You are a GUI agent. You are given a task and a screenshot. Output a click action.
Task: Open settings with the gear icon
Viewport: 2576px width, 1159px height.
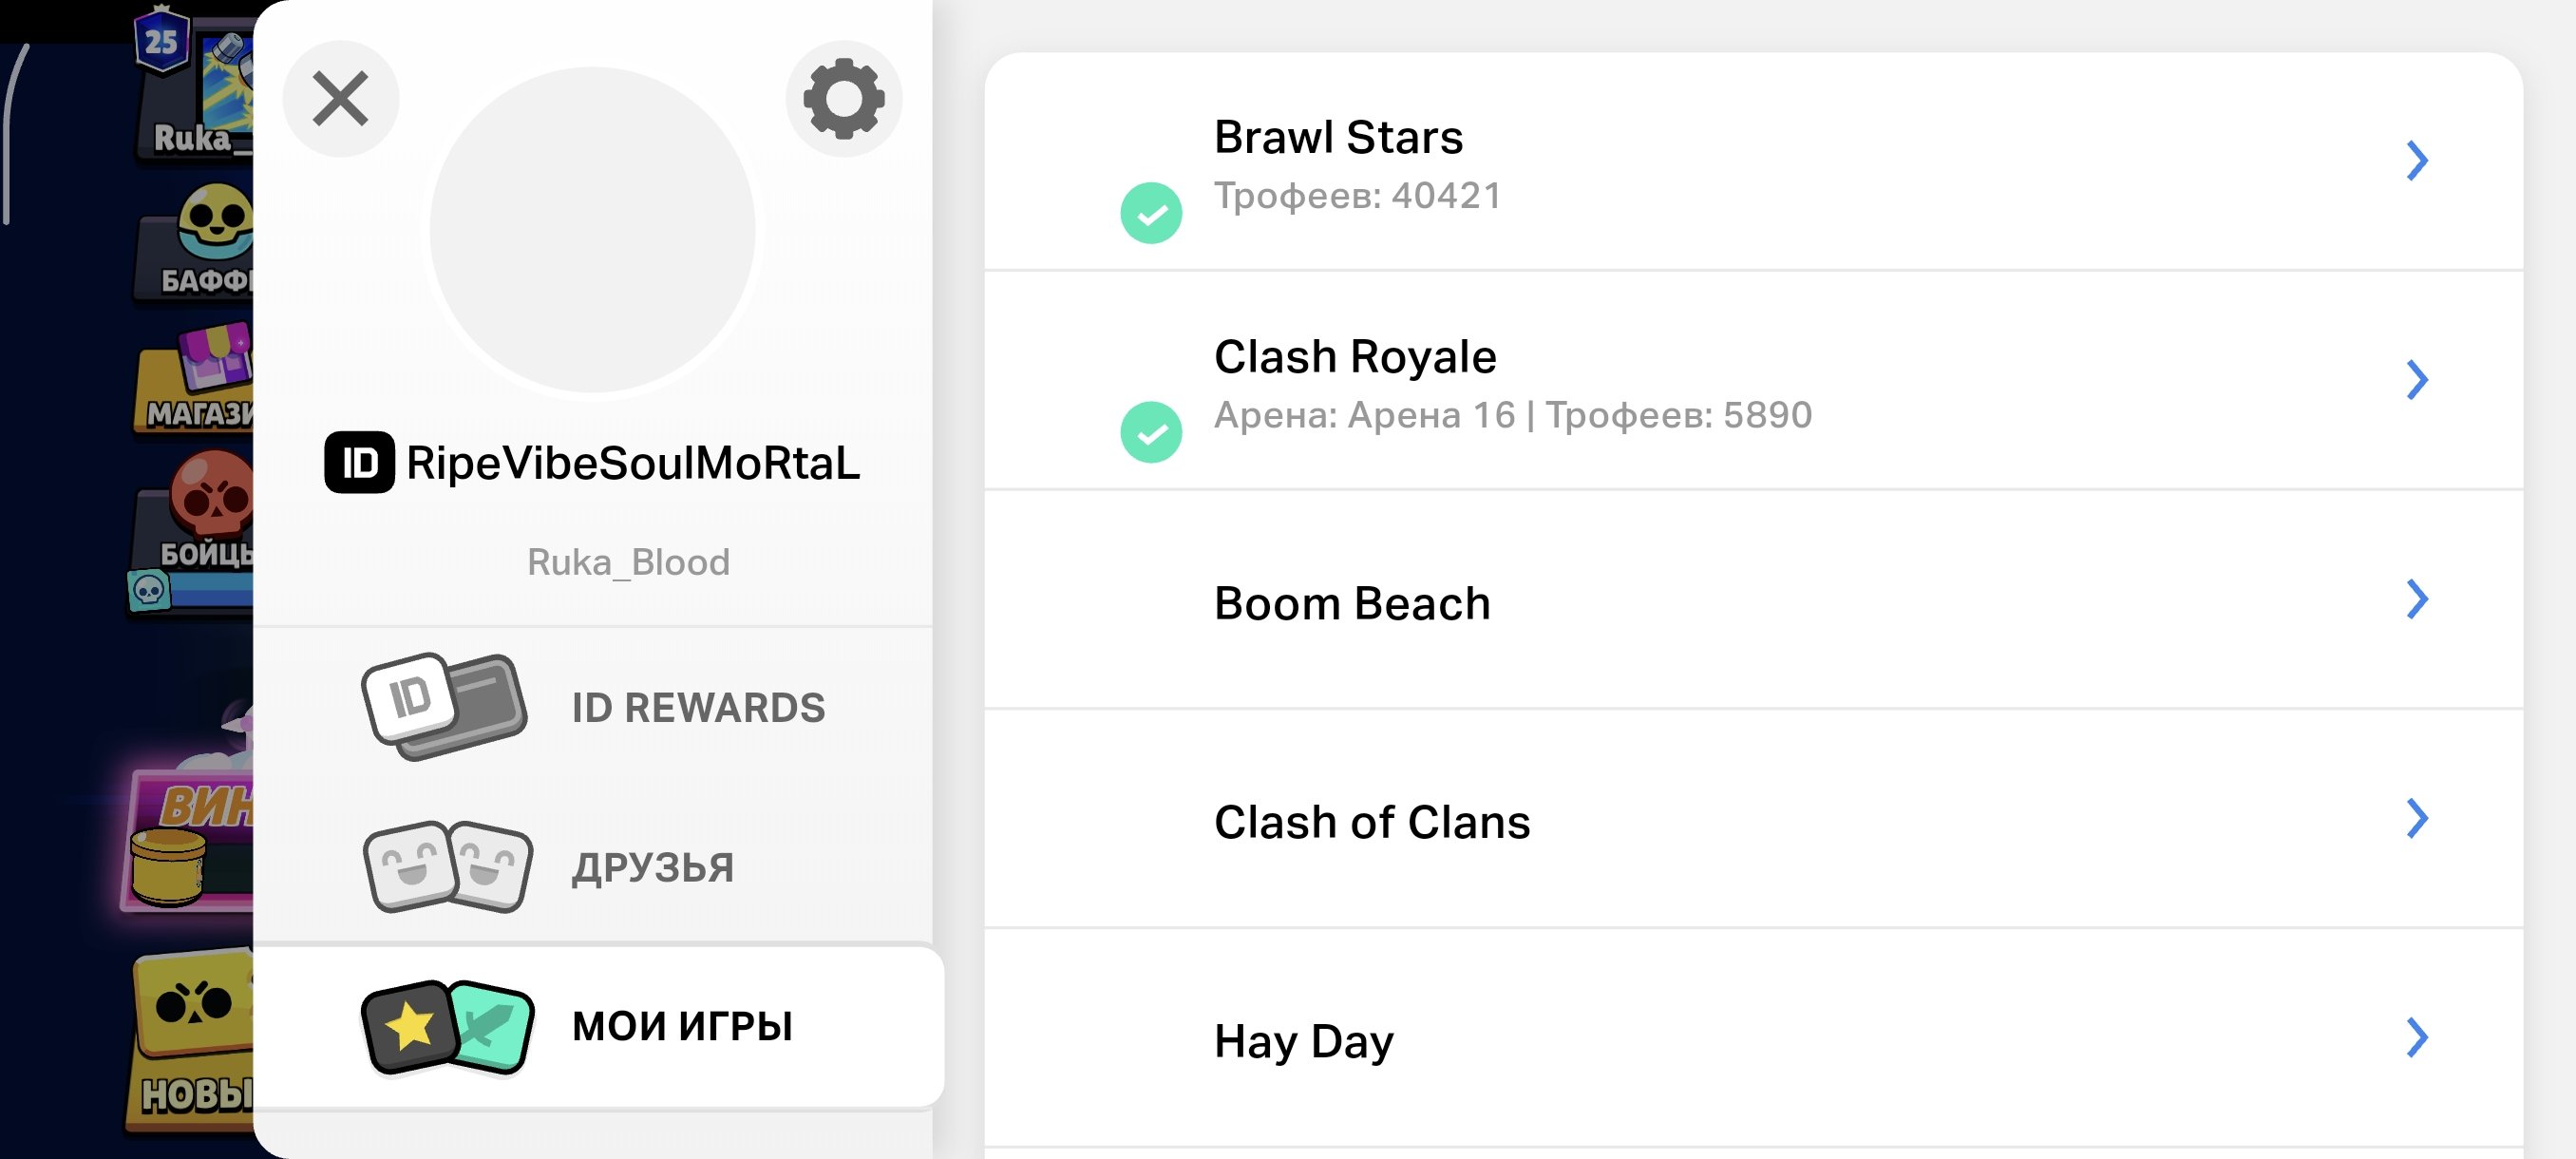point(843,99)
